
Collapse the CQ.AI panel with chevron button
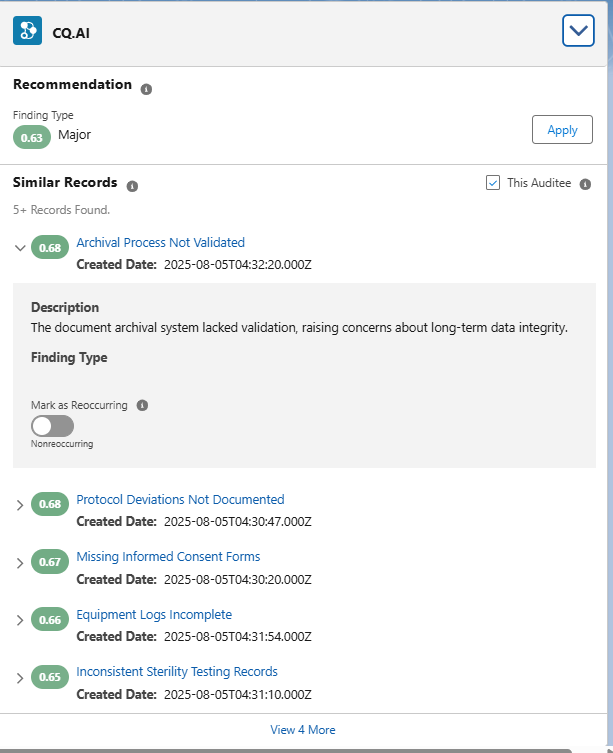pyautogui.click(x=578, y=31)
